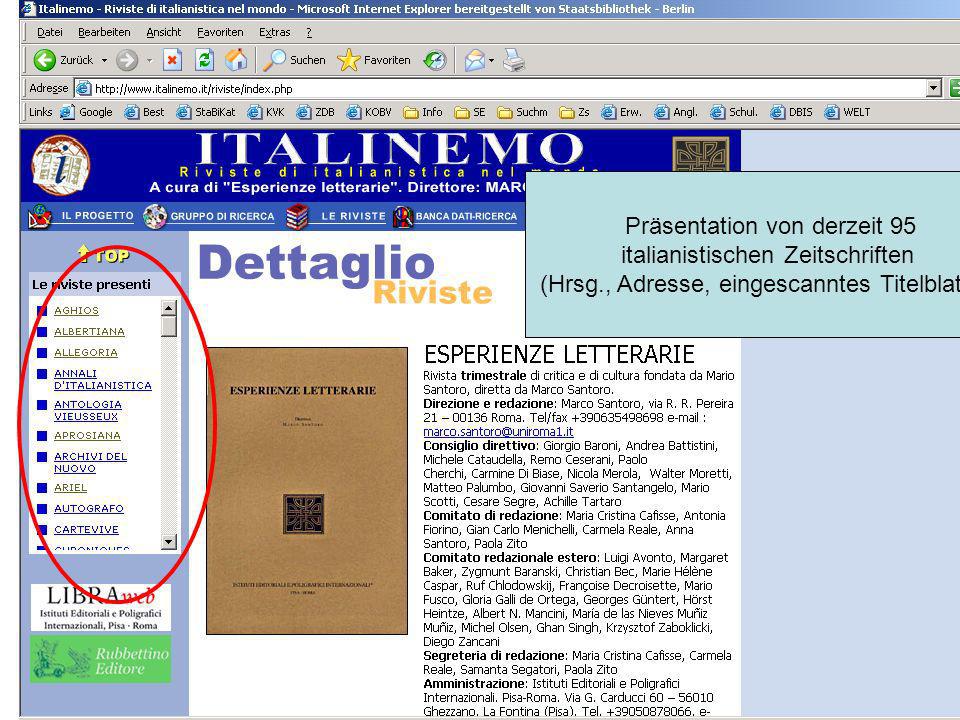Expand the address bar dropdown list

click(933, 88)
